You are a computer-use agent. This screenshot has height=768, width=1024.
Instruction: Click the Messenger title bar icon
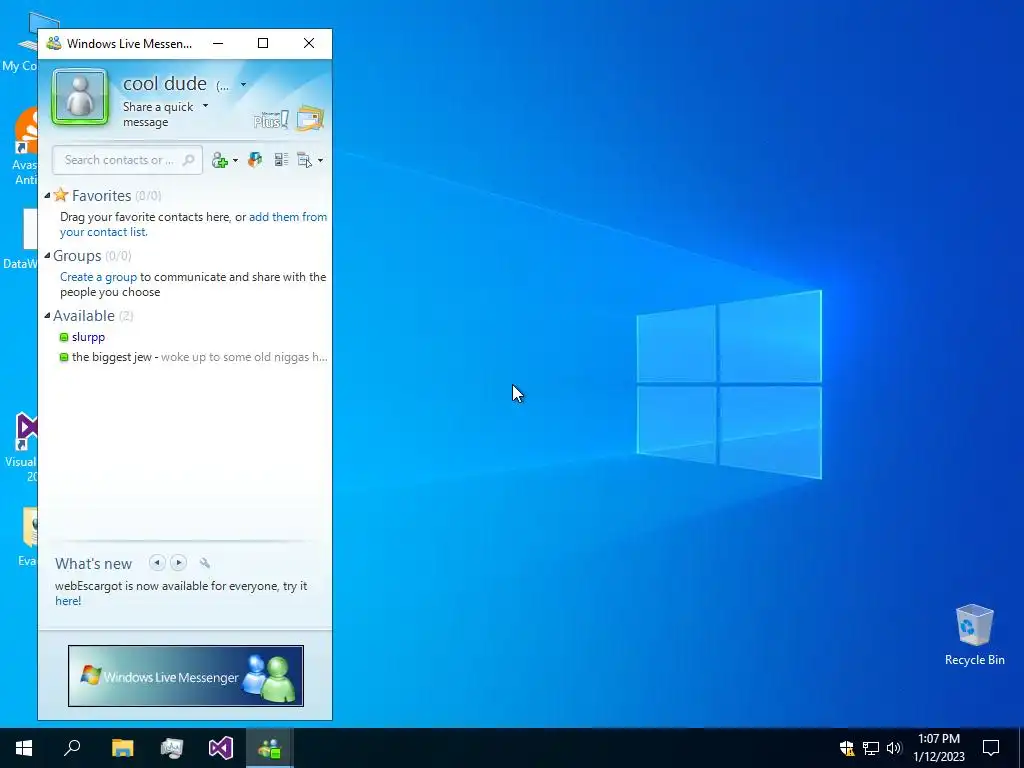(x=54, y=43)
